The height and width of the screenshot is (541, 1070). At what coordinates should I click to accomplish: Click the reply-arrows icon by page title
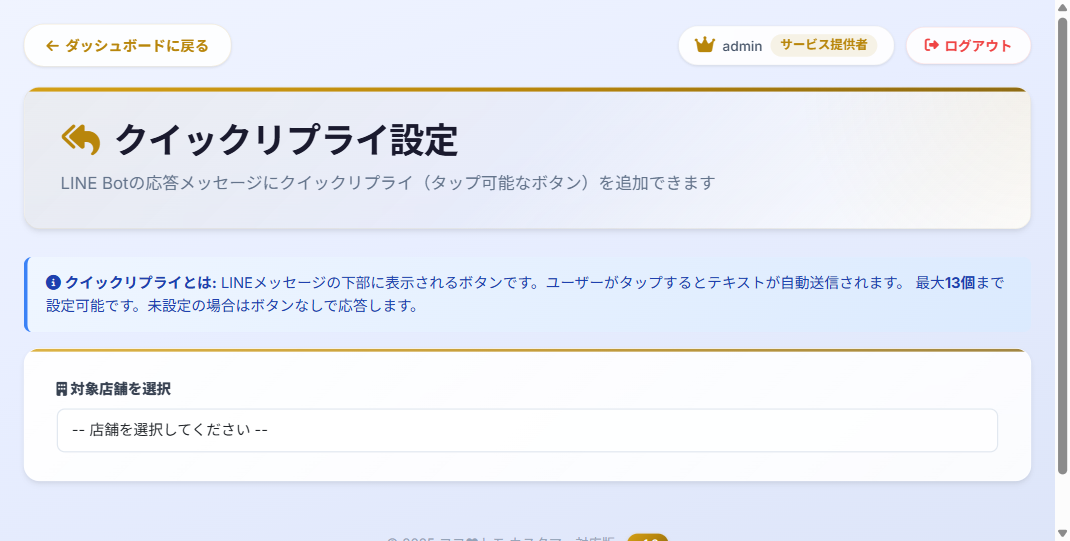pos(81,140)
